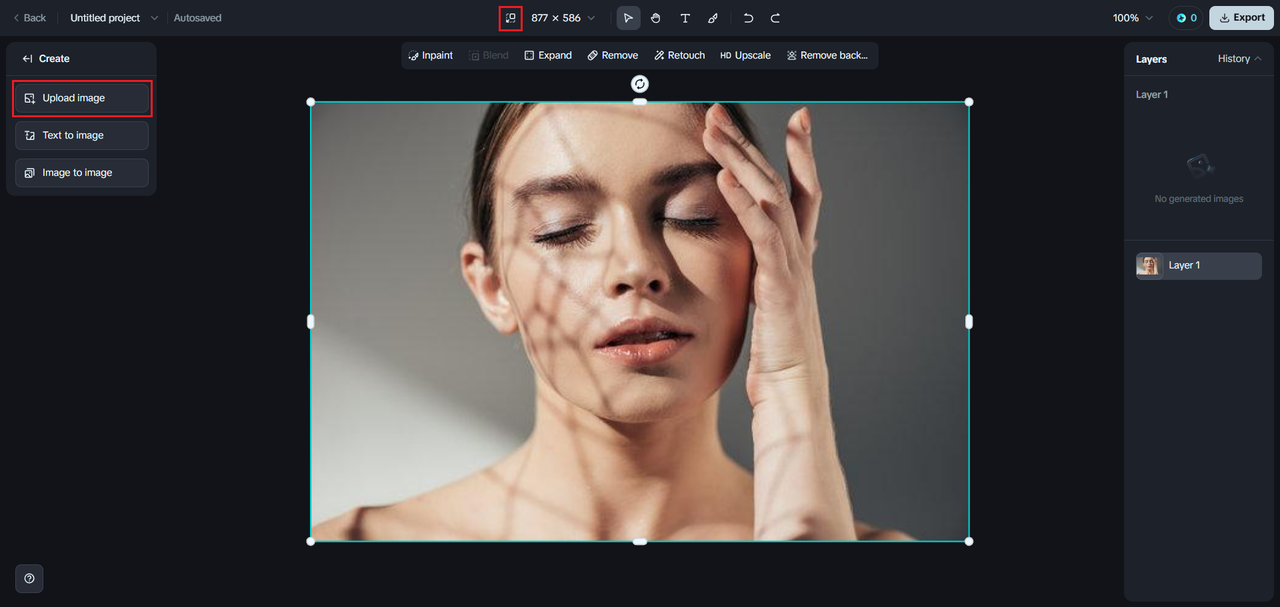Click the rotate handle above the image

[640, 84]
